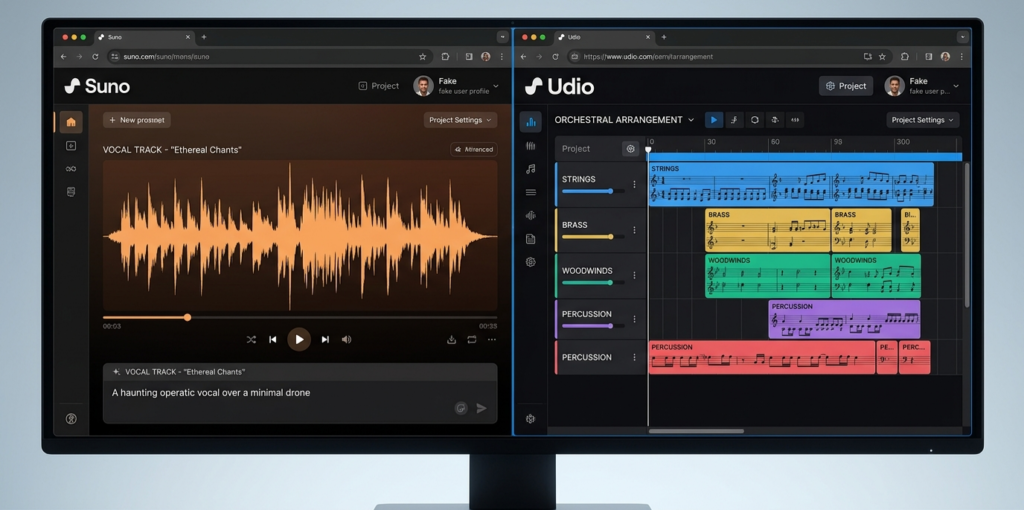
Task: Open a new tab in the Udio window
Action: pos(664,37)
